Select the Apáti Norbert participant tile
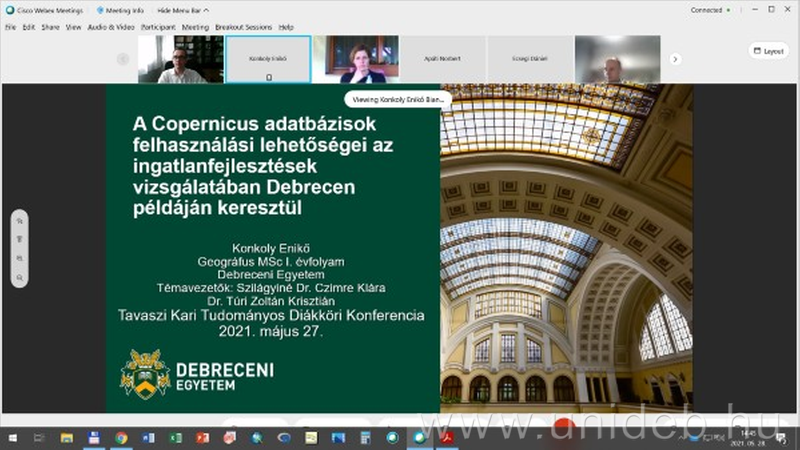This screenshot has height=450, width=800. coord(442,60)
